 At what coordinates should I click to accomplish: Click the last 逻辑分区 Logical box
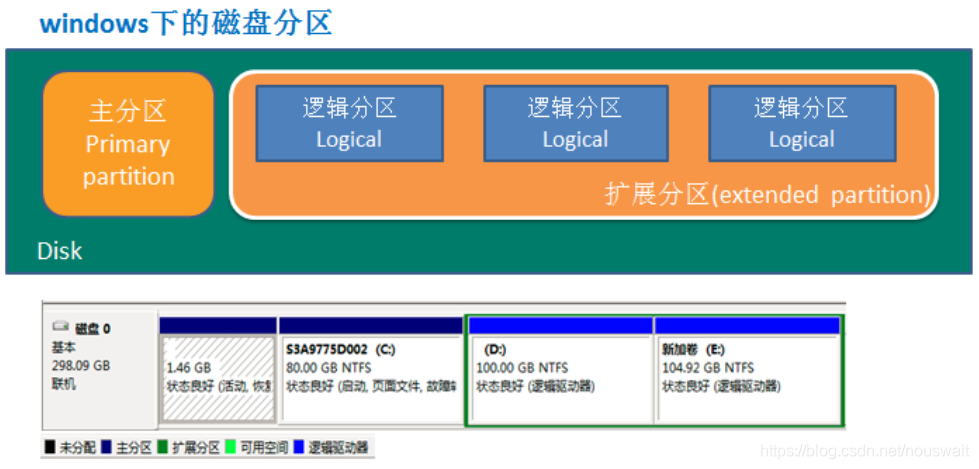(802, 124)
